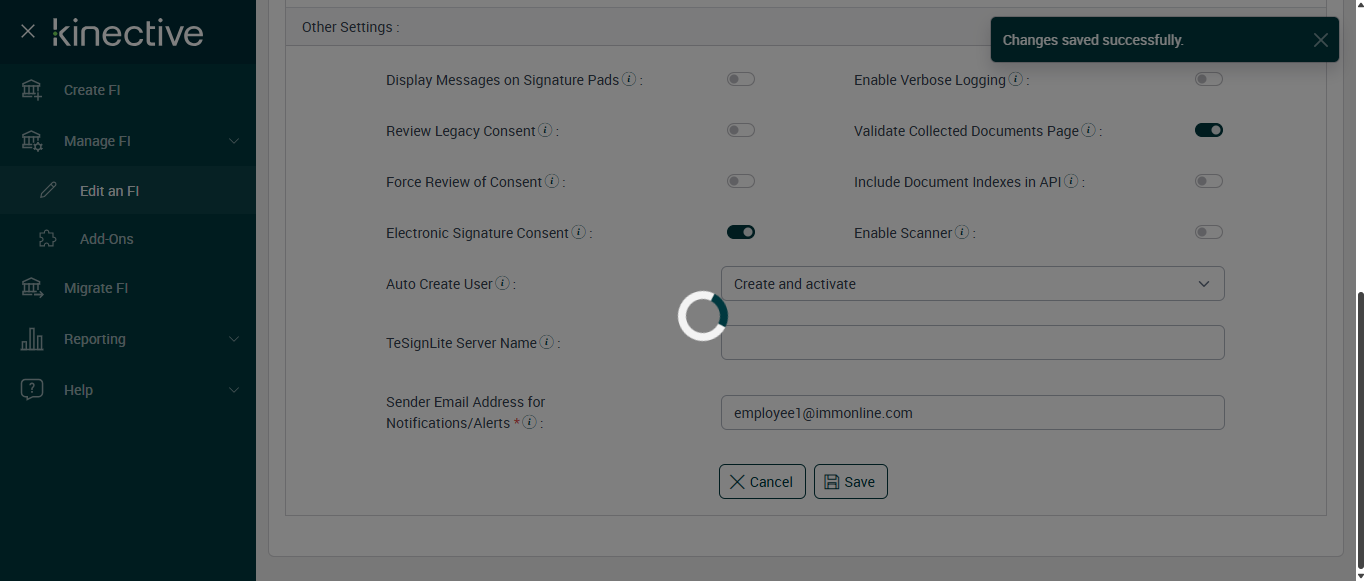The image size is (1366, 581).
Task: Click the Changes saved successfully message text
Action: click(1093, 40)
